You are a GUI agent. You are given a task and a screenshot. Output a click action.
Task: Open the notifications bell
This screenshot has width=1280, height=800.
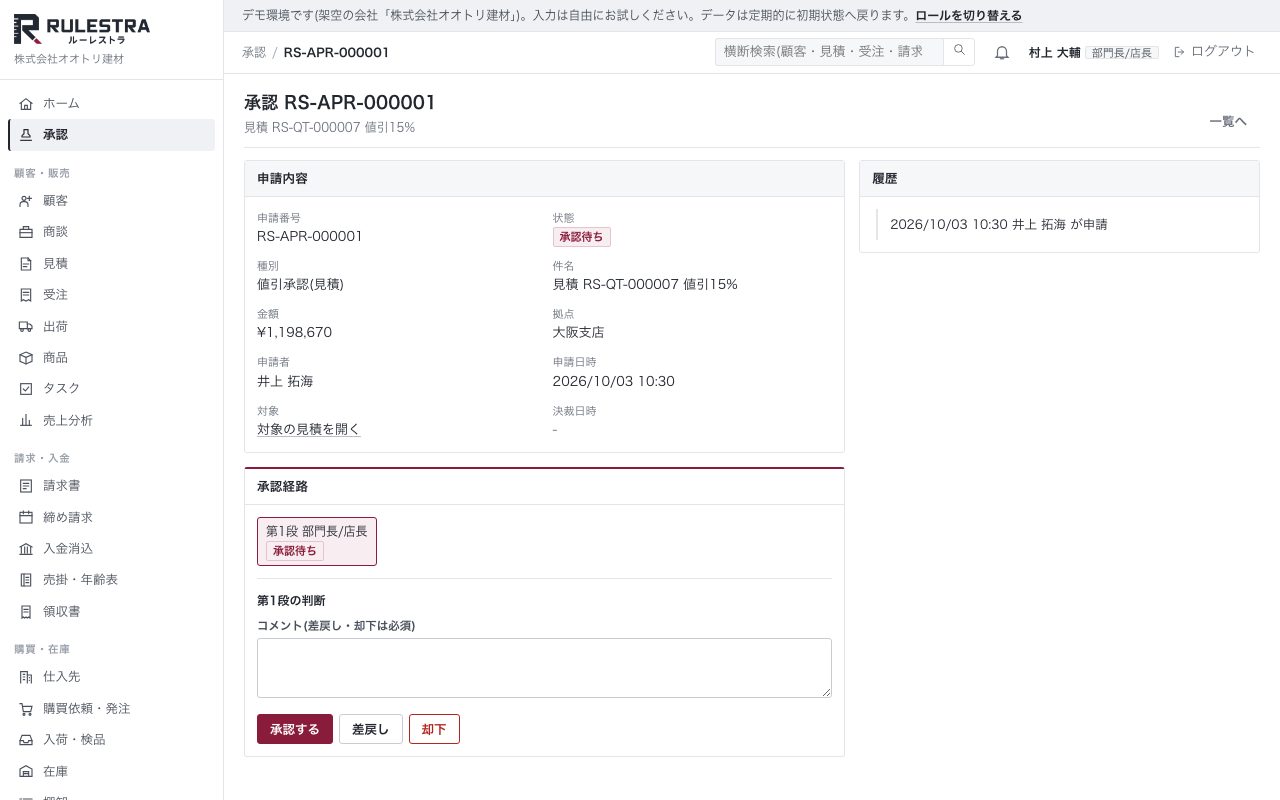pyautogui.click(x=1002, y=53)
